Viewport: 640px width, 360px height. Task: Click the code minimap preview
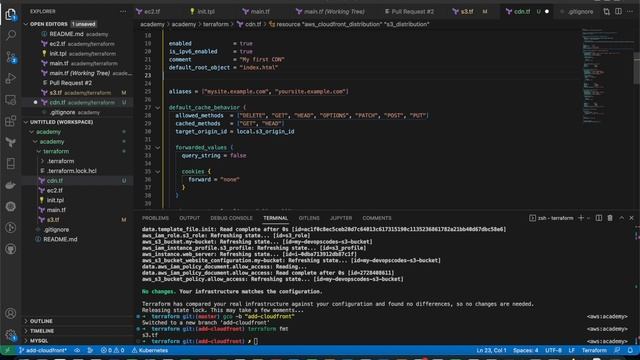click(x=606, y=76)
